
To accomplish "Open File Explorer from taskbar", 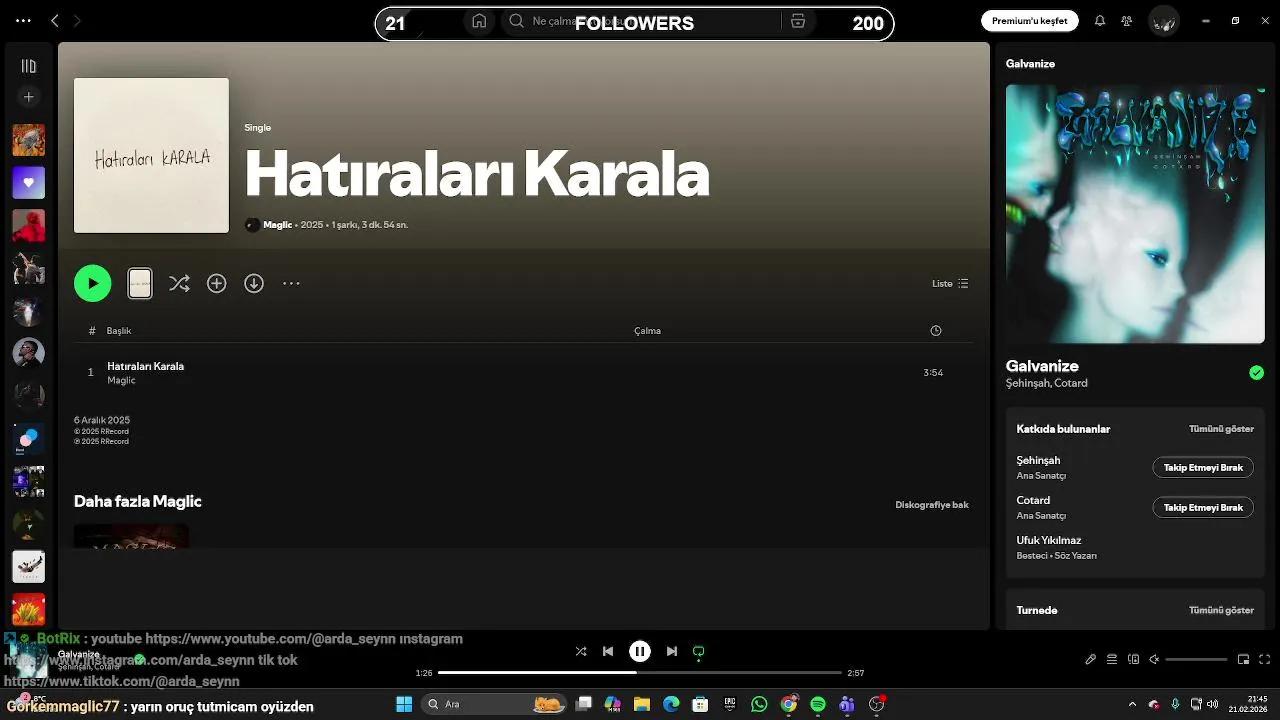I will (642, 704).
